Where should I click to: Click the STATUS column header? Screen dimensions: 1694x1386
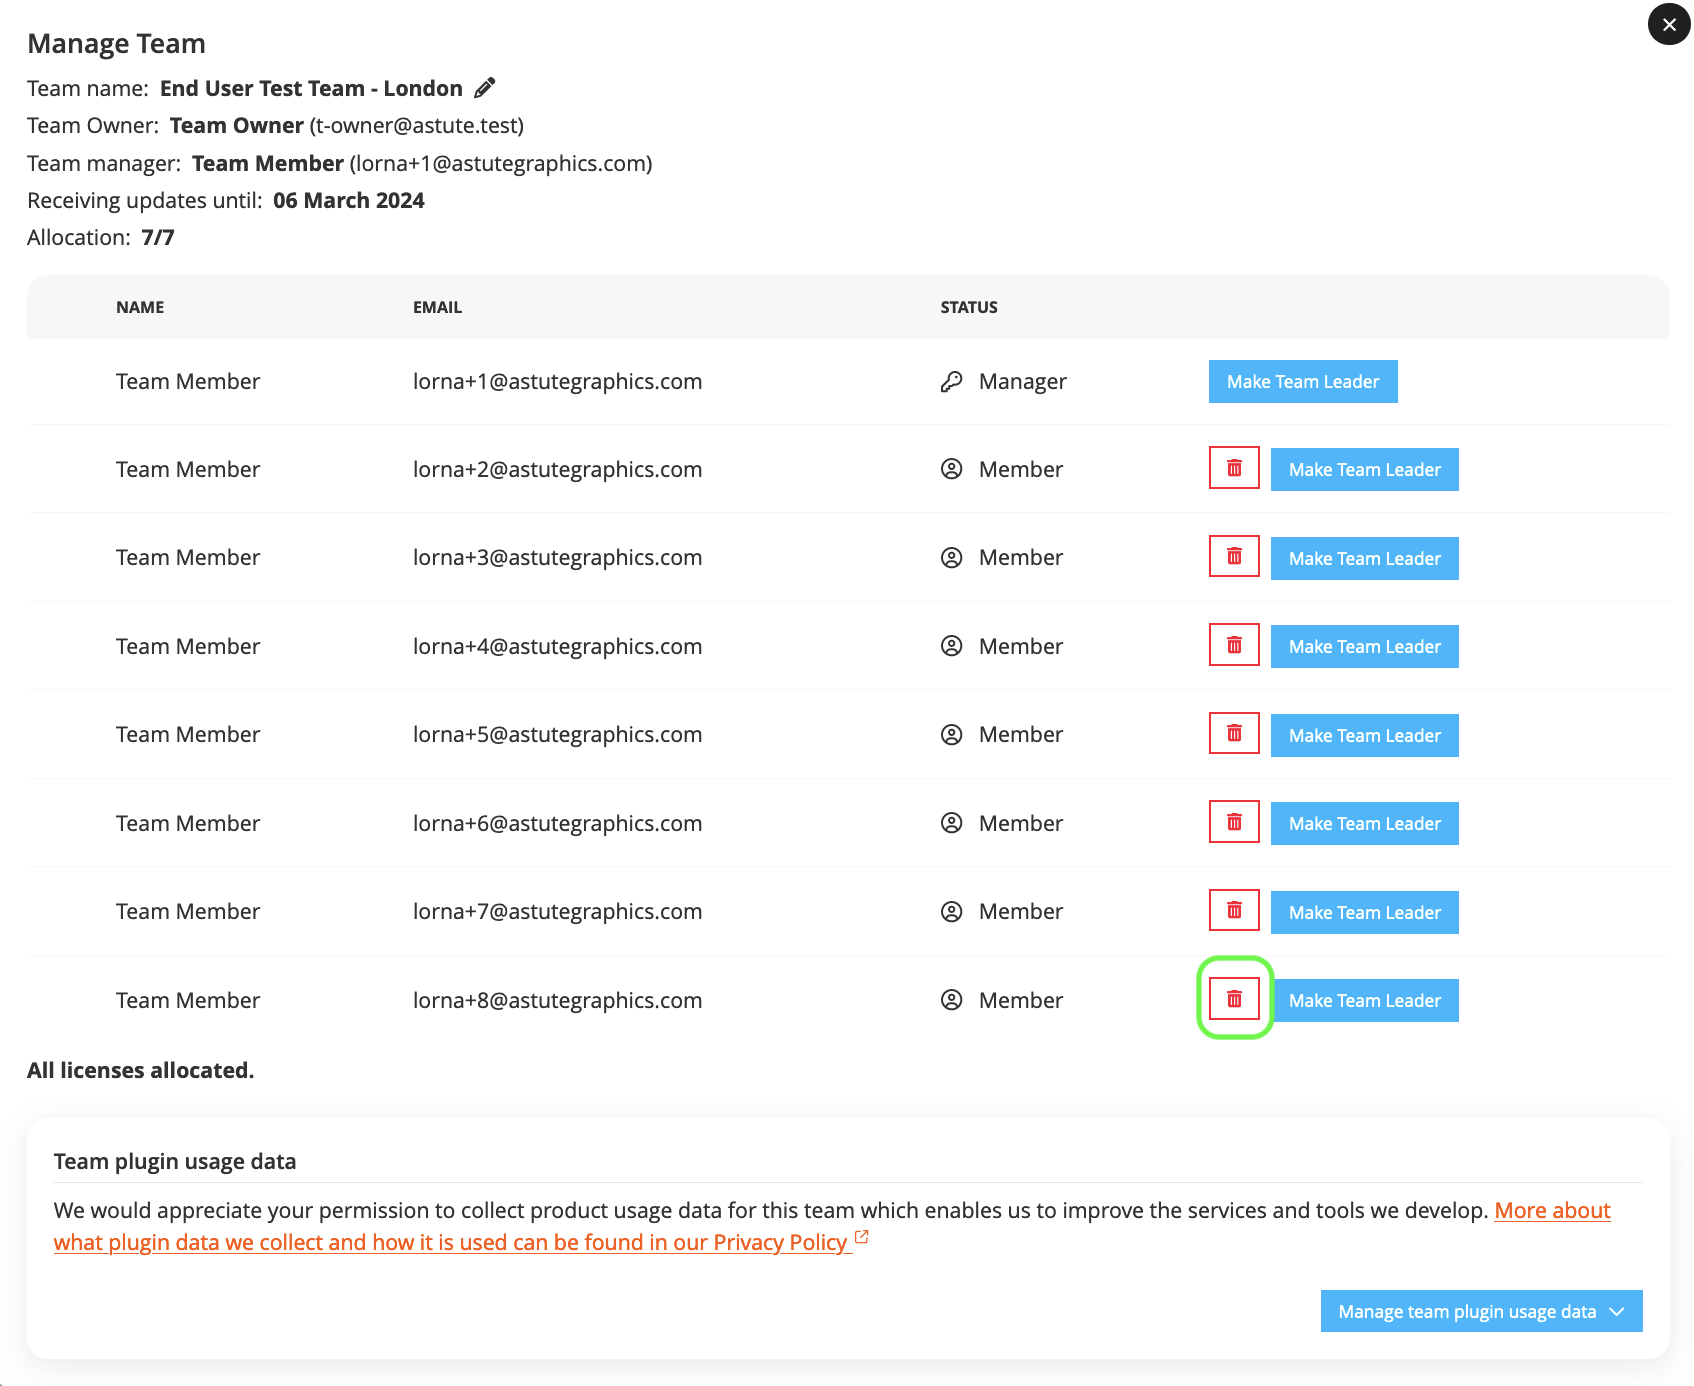point(968,307)
